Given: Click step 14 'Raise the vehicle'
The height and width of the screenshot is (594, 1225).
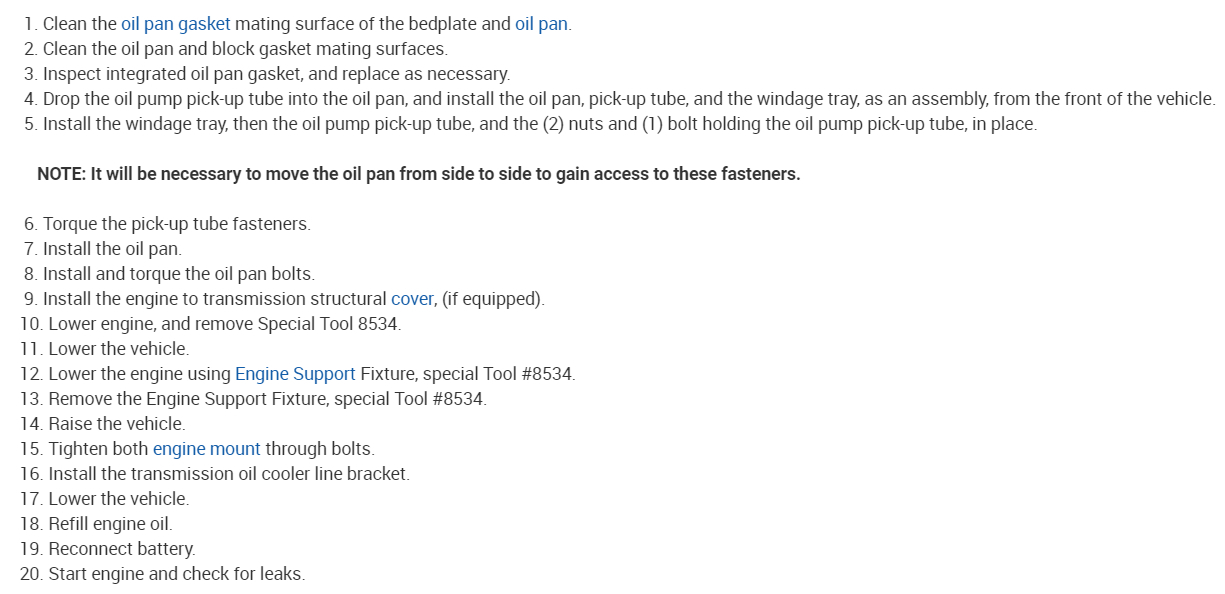Looking at the screenshot, I should 116,424.
